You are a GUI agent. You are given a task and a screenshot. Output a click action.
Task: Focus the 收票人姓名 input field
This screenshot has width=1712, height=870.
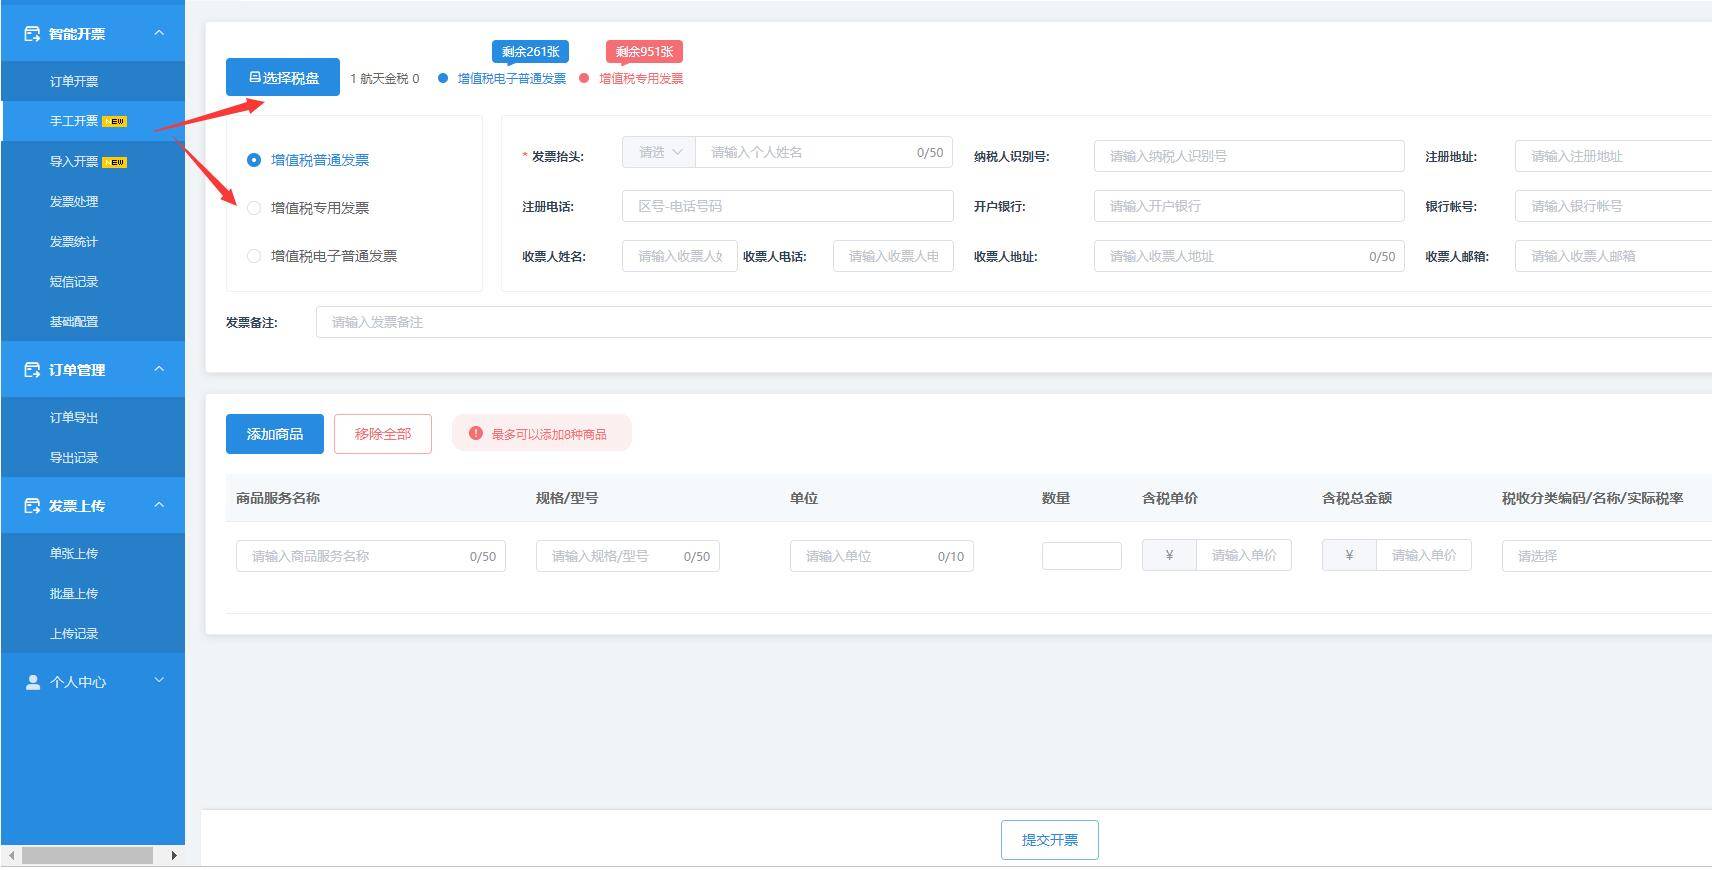tap(680, 256)
